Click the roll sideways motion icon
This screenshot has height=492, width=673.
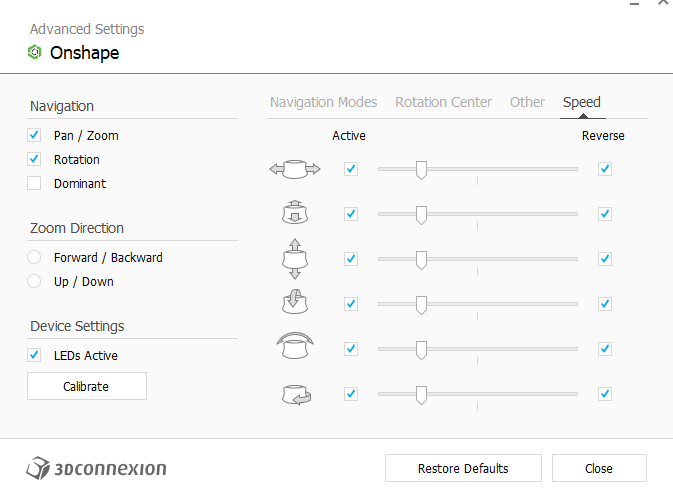click(x=295, y=348)
